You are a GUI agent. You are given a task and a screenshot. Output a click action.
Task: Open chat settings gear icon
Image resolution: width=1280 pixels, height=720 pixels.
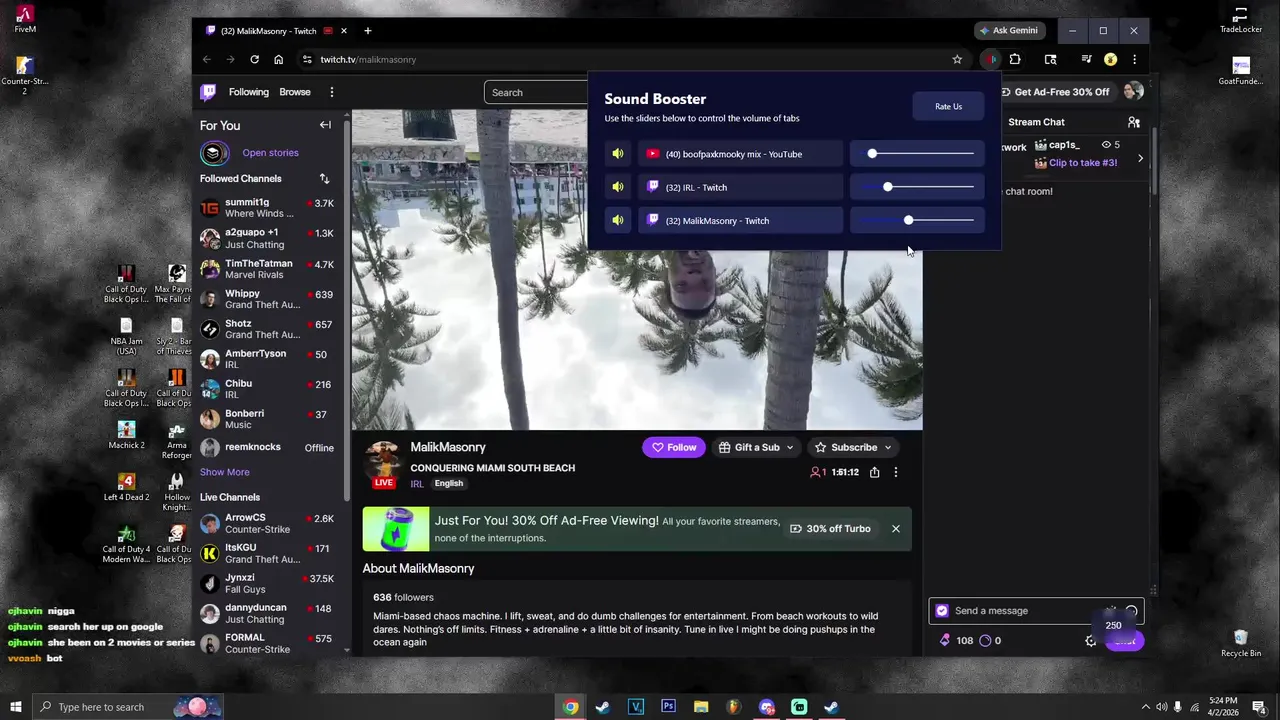pos(1091,641)
